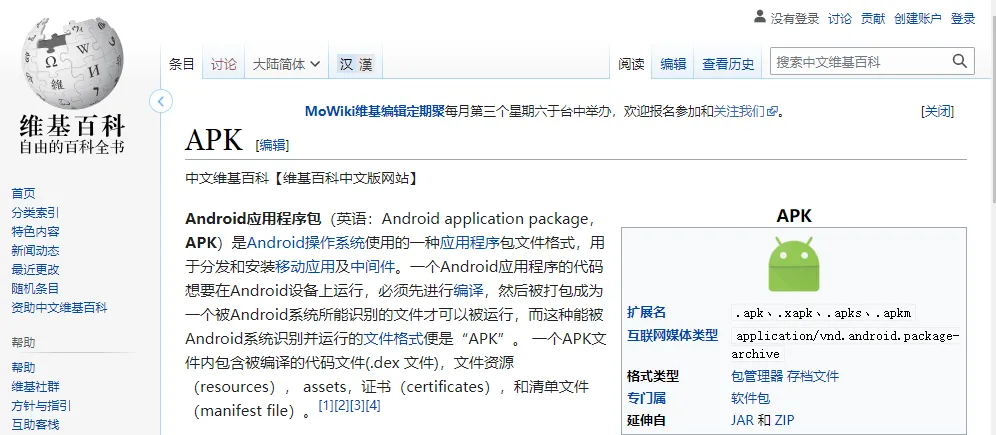996x435 pixels.
Task: Click the Android robot logo image
Action: 793,264
